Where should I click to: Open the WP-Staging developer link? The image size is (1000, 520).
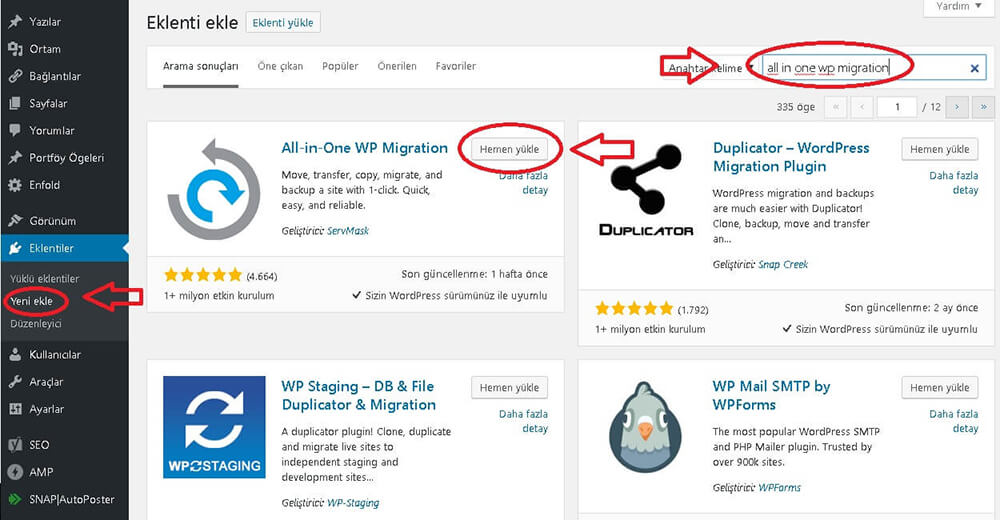click(353, 503)
